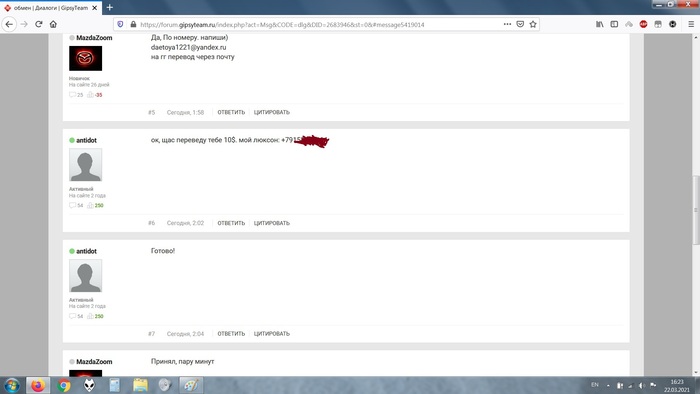700x394 pixels.
Task: Select the GipsyTeam dialog tab
Action: tap(50, 8)
